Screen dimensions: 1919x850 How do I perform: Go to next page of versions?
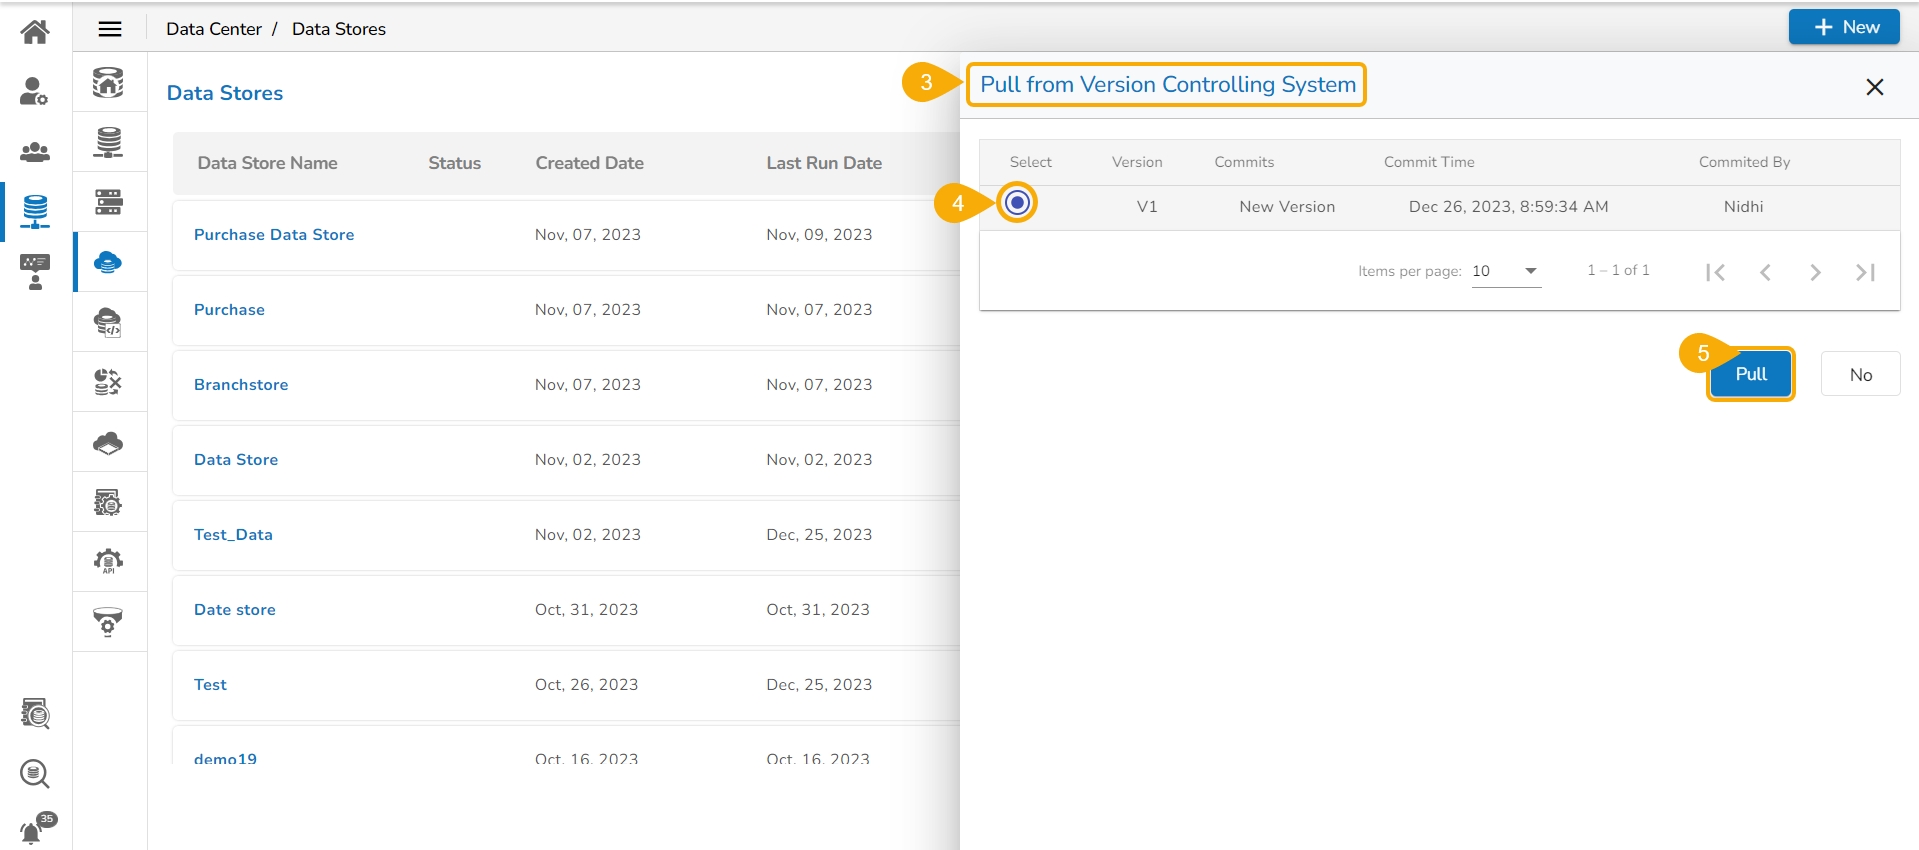tap(1816, 272)
